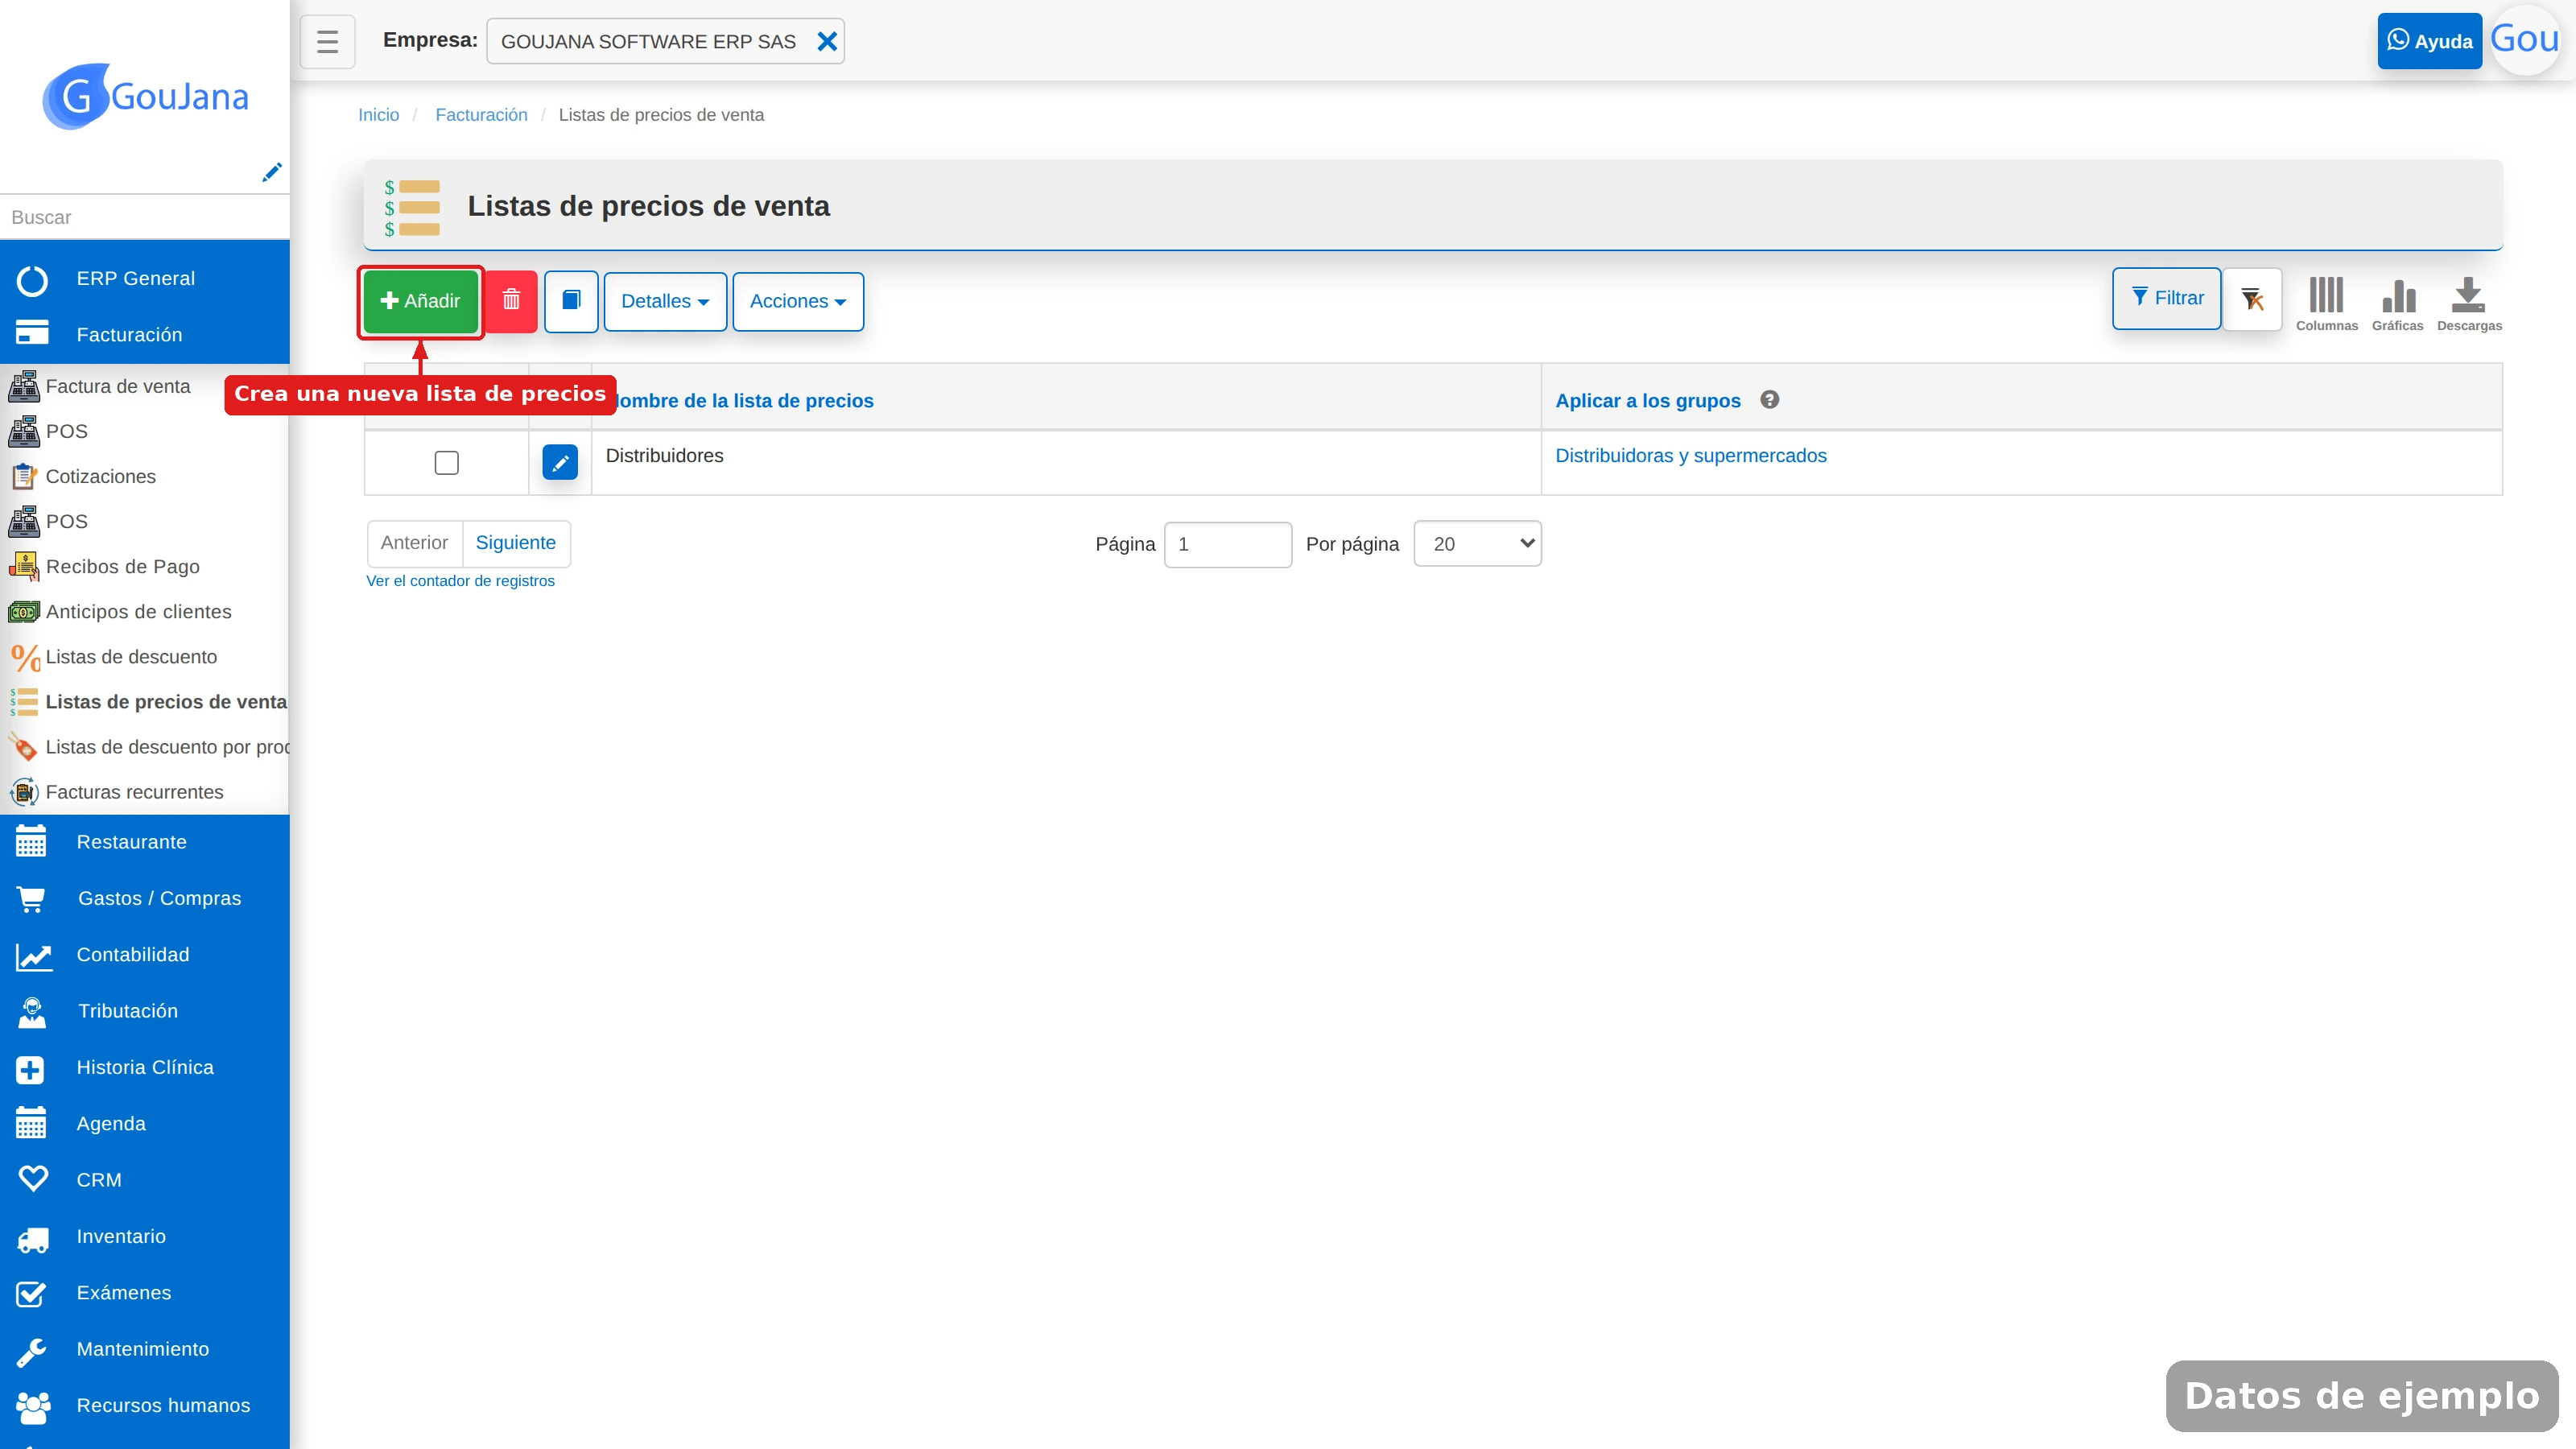This screenshot has height=1449, width=2576.
Task: Expand the Detalles dropdown
Action: tap(665, 301)
